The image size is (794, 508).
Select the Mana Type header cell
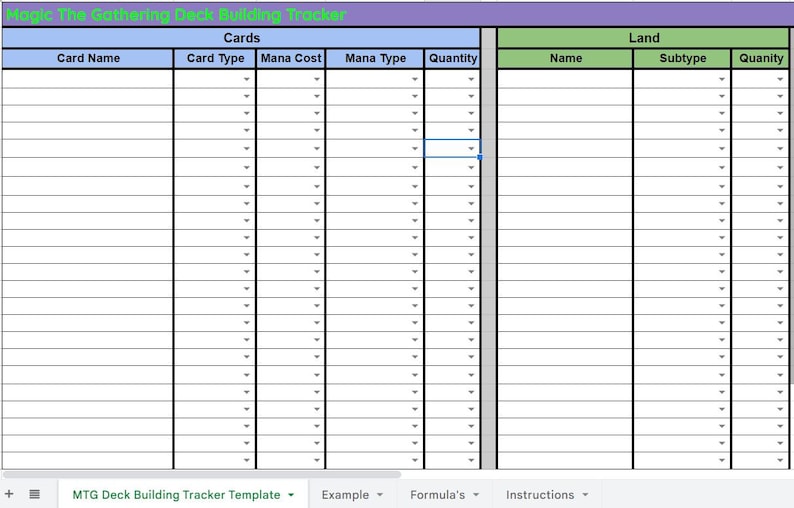375,58
